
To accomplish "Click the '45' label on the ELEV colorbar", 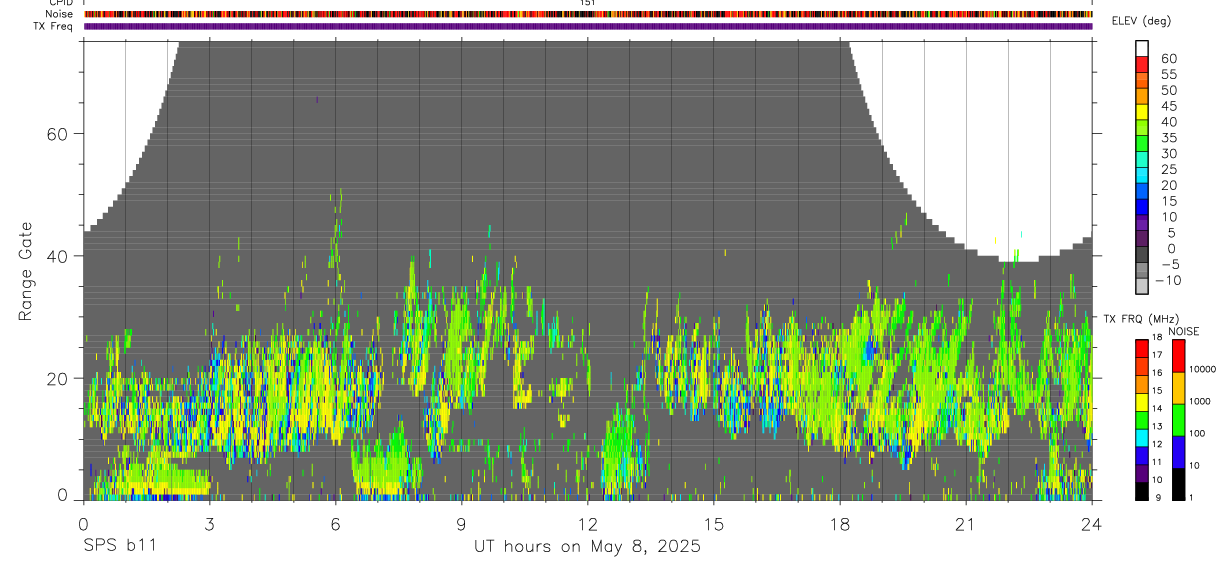I will click(x=1168, y=106).
